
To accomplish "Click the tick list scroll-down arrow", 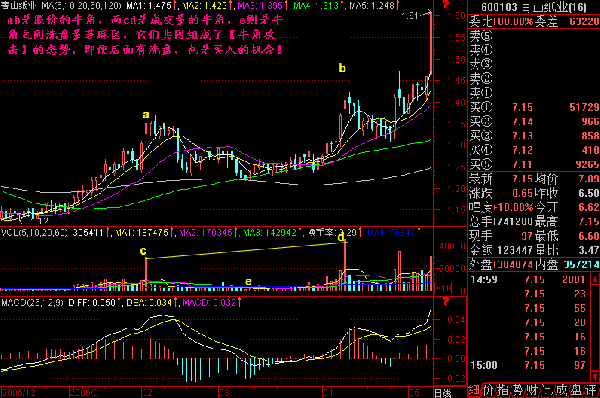I will [x=595, y=377].
